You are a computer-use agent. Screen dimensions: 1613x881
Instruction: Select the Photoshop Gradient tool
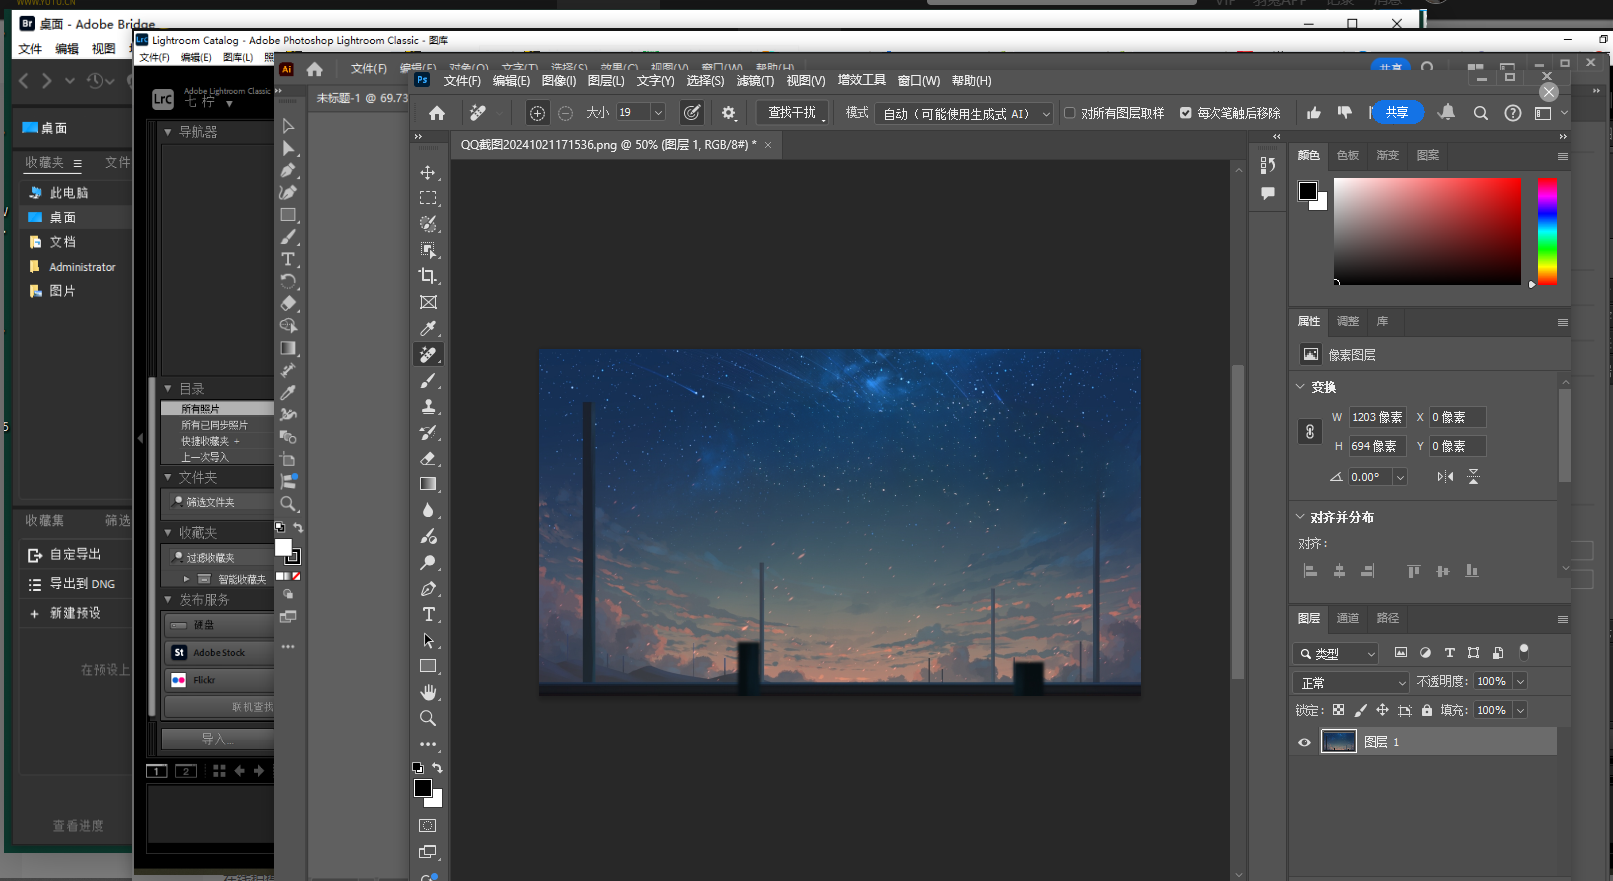428,484
